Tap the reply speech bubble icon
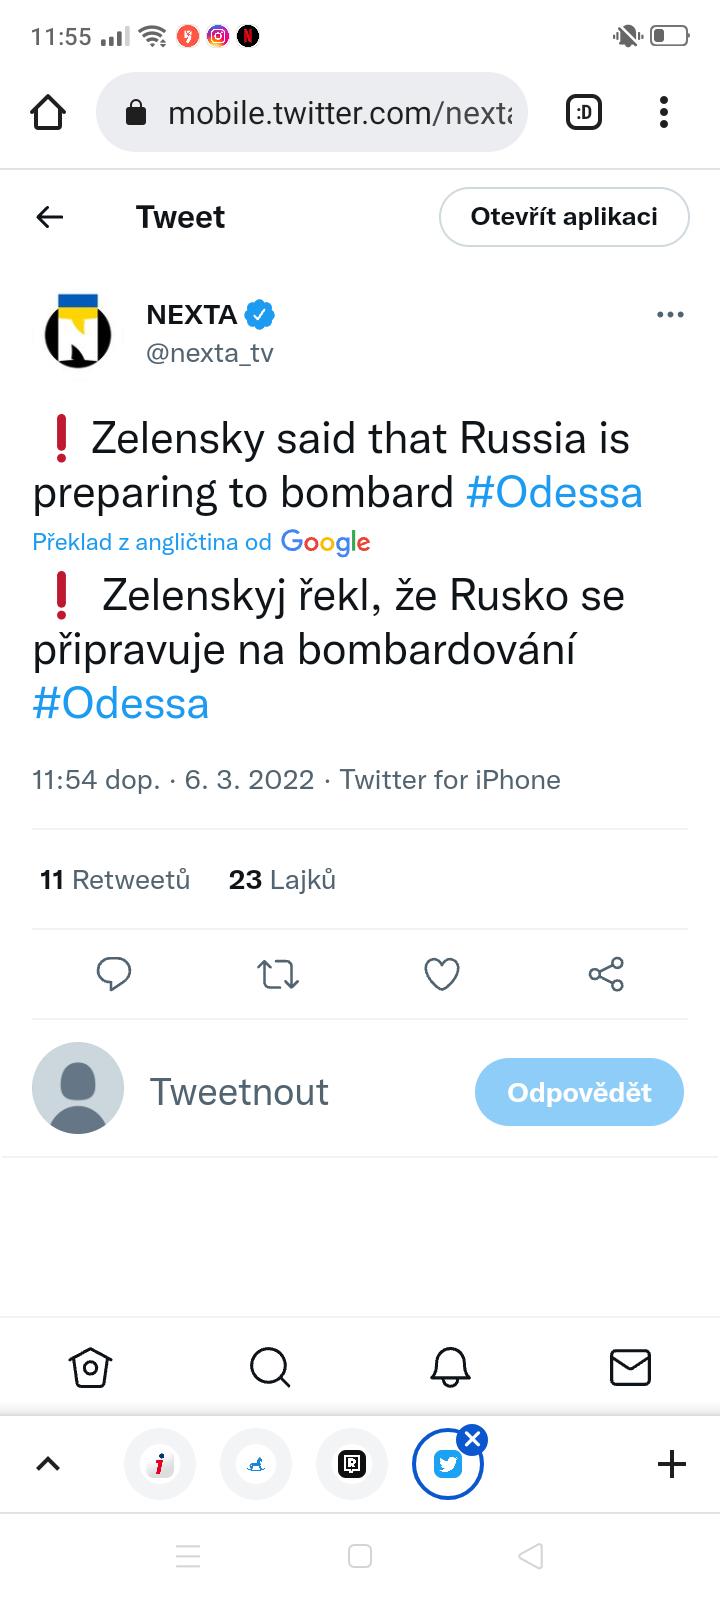Viewport: 720px width, 1600px height. 114,974
